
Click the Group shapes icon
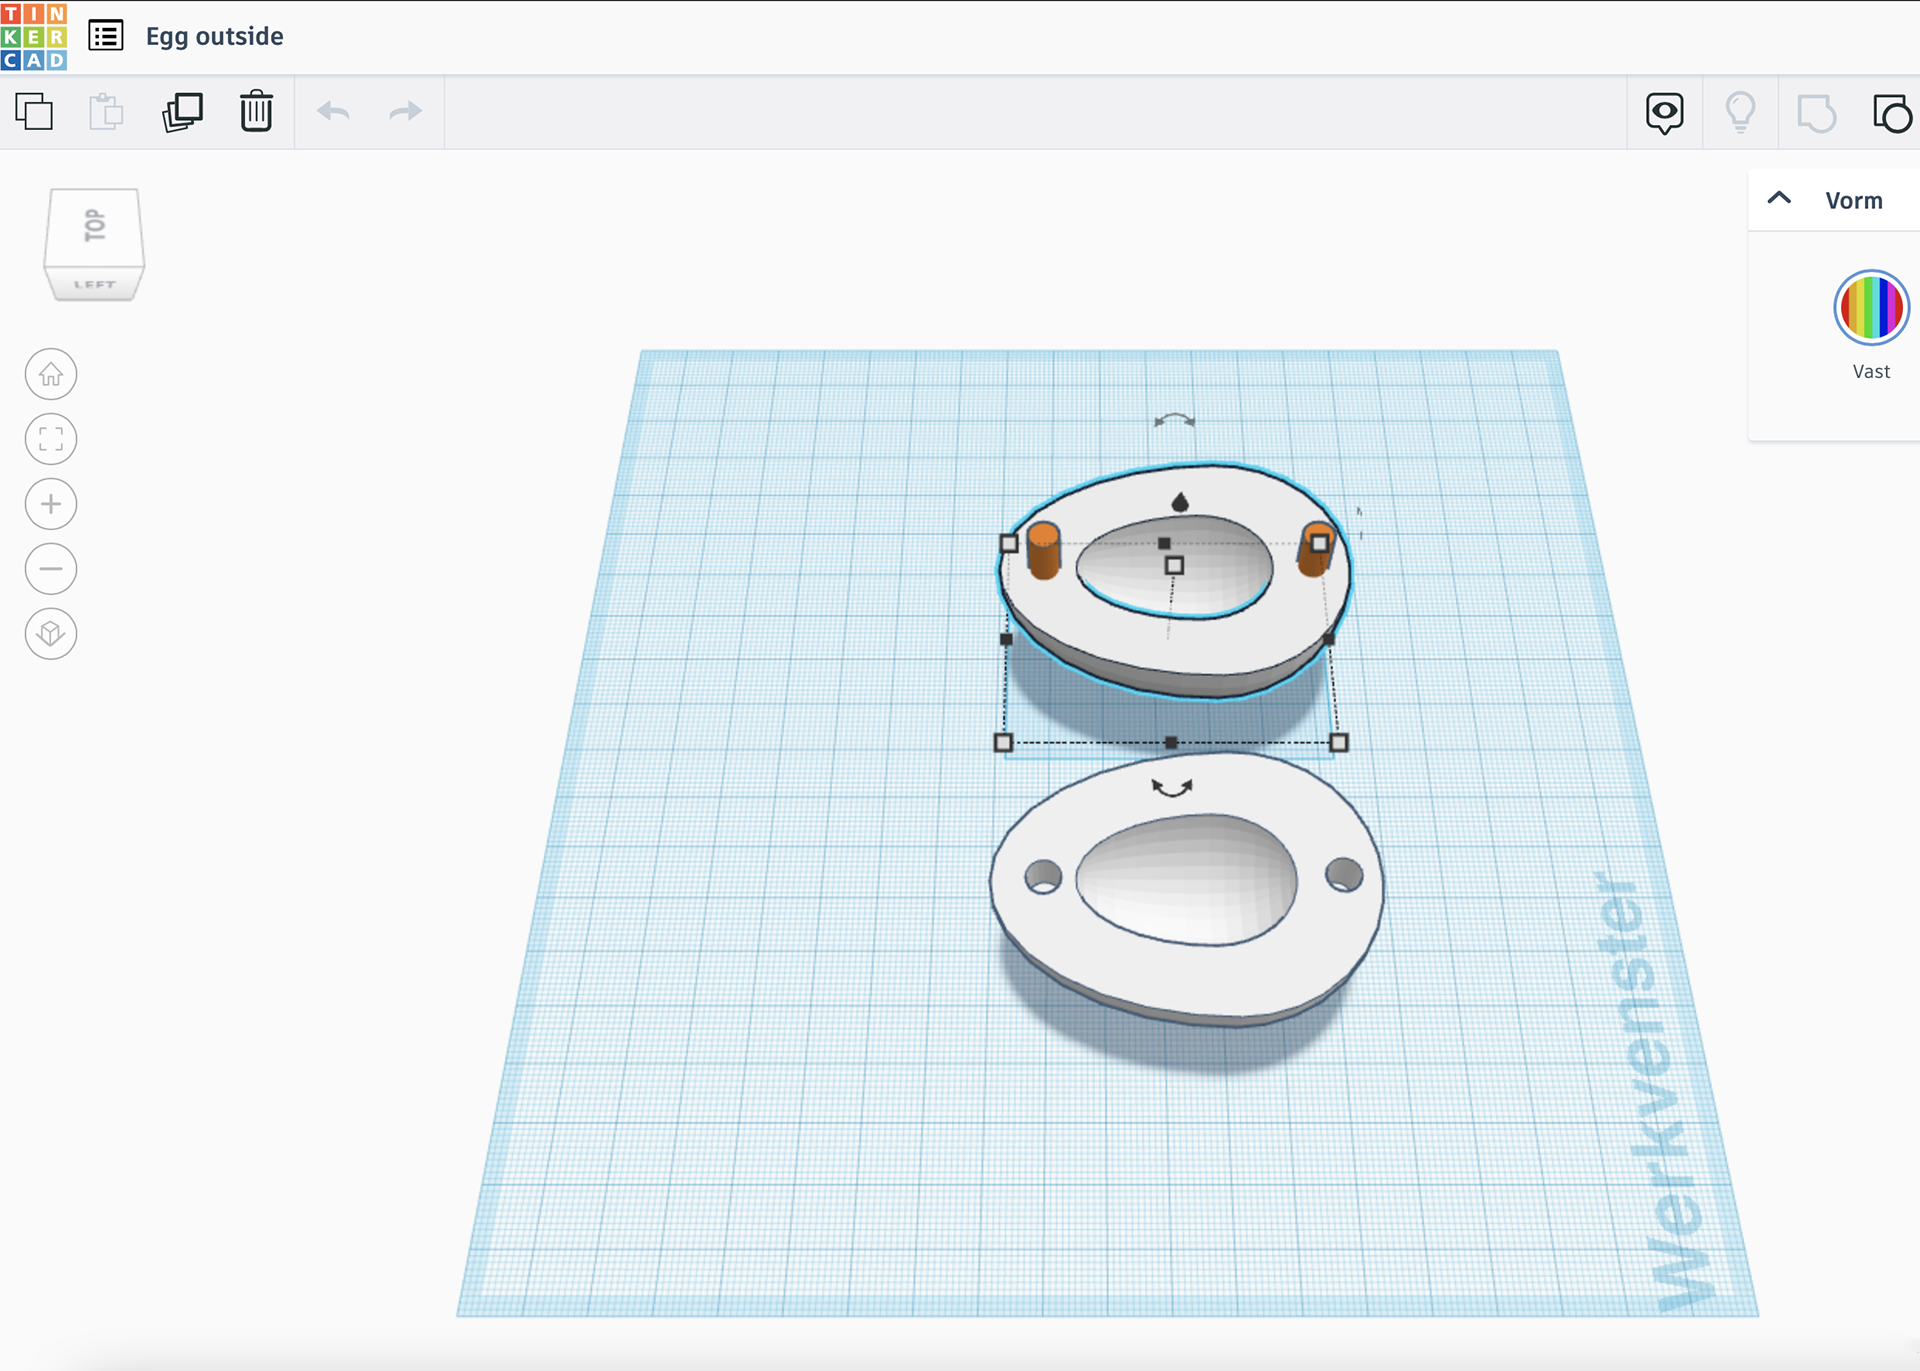pyautogui.click(x=1816, y=113)
